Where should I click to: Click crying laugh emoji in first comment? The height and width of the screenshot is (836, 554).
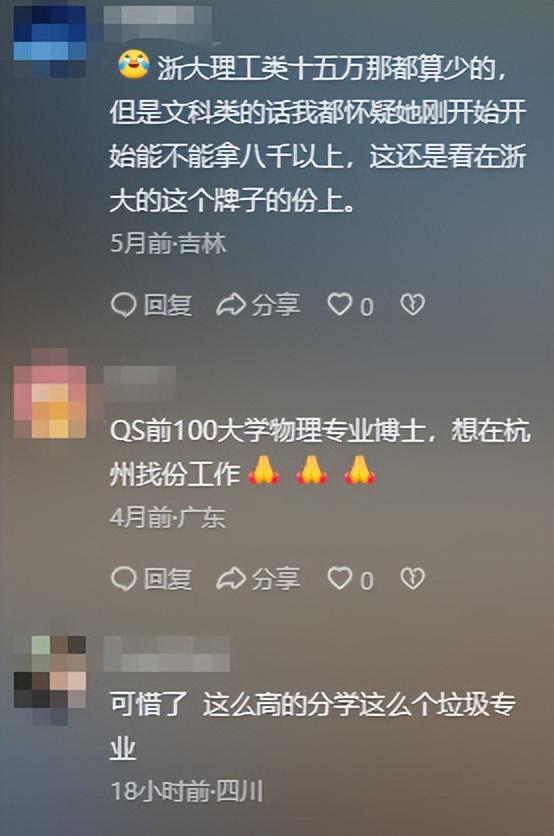[133, 65]
